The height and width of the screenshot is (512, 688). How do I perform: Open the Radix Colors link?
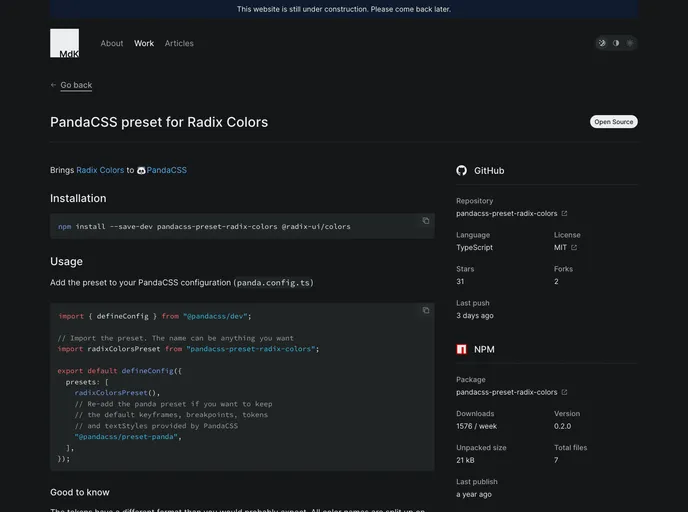(100, 170)
